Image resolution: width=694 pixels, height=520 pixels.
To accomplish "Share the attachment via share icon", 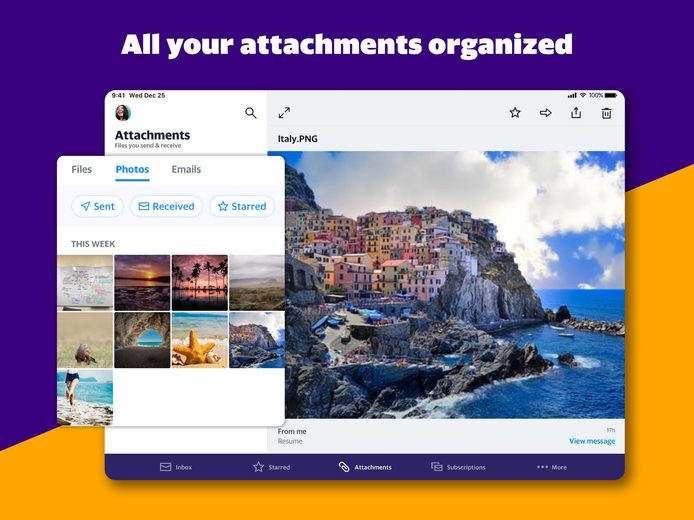I will [x=576, y=113].
